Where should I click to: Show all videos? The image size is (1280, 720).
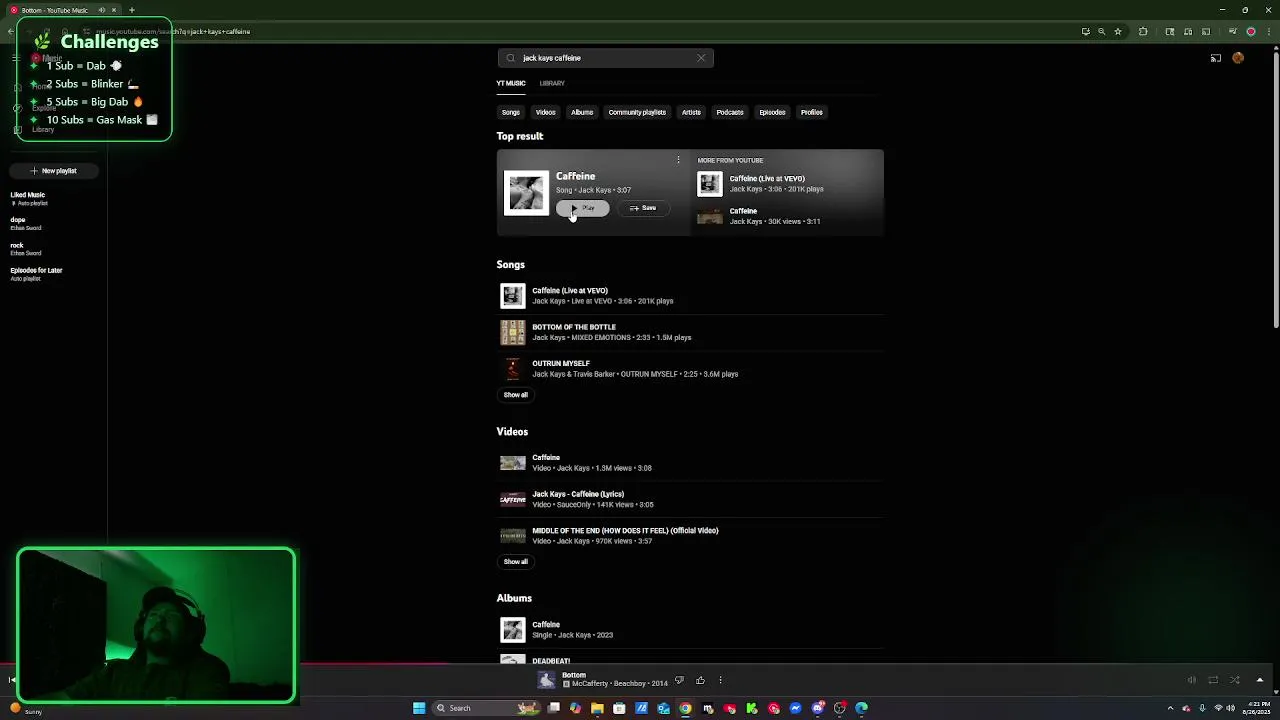point(515,562)
